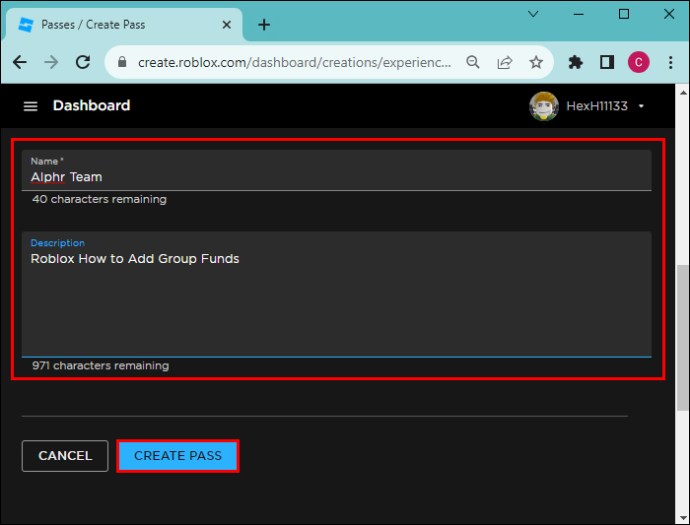Click the address bar URL
This screenshot has width=690, height=525.
pyautogui.click(x=294, y=62)
